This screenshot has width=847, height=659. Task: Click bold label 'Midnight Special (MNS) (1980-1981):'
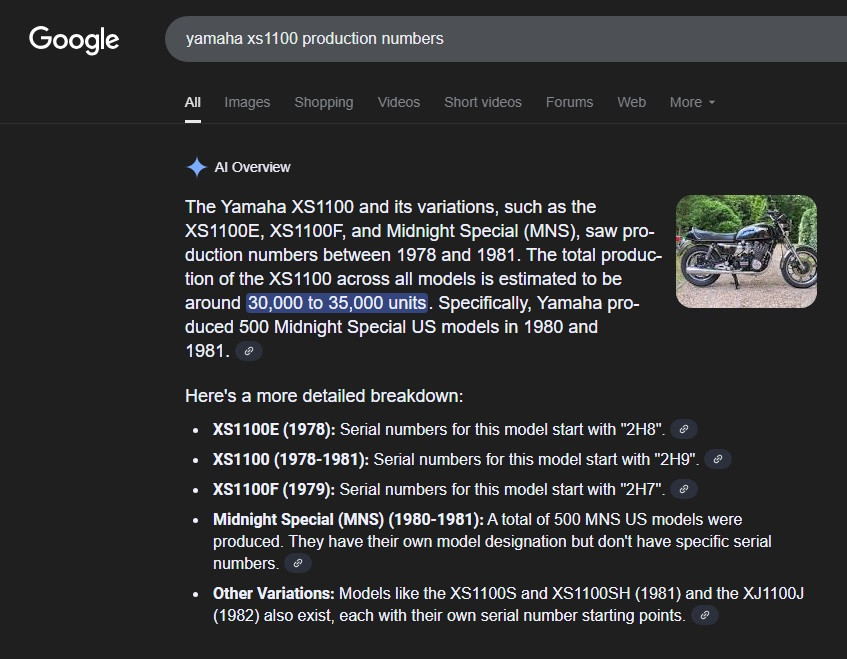click(348, 520)
